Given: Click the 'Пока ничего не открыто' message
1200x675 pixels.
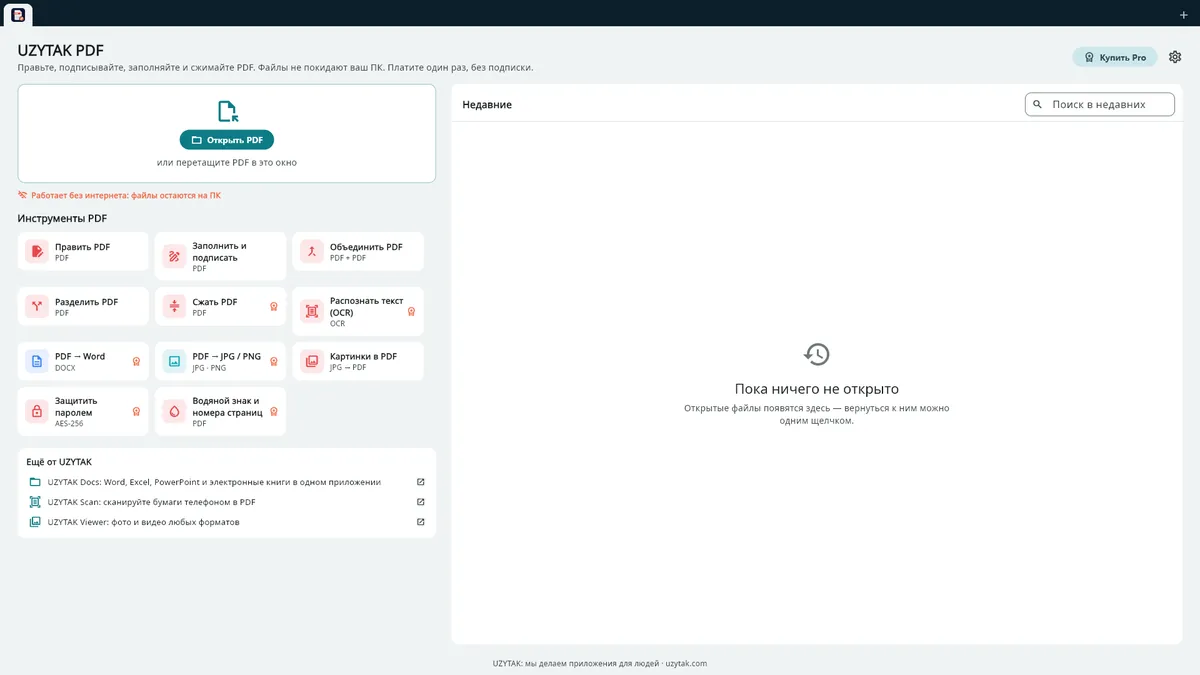Looking at the screenshot, I should 817,389.
